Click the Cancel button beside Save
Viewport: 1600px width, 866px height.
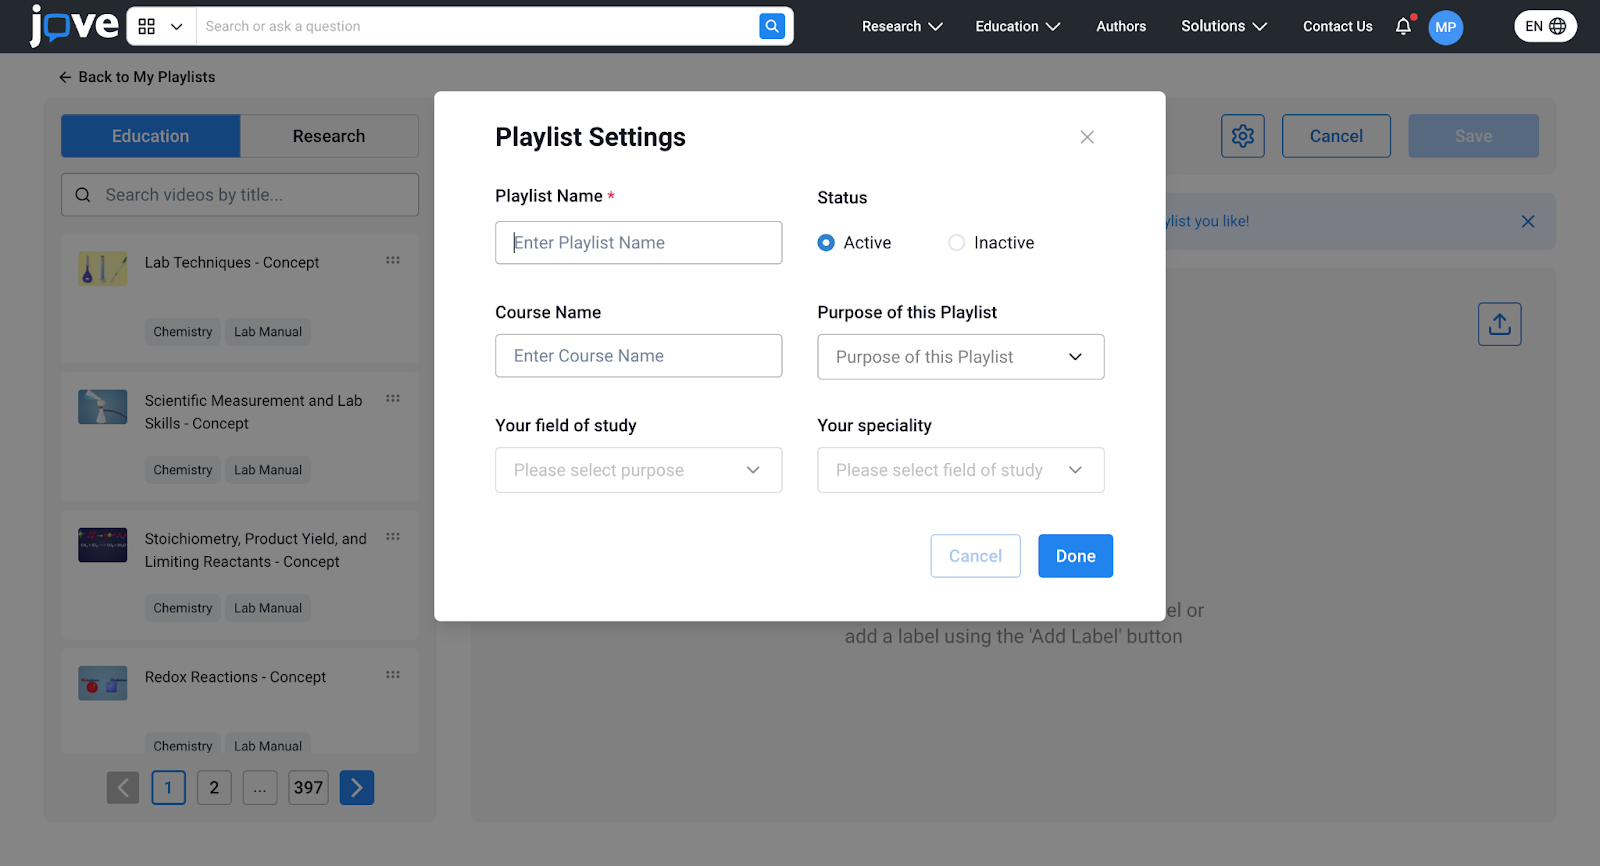coord(1336,136)
